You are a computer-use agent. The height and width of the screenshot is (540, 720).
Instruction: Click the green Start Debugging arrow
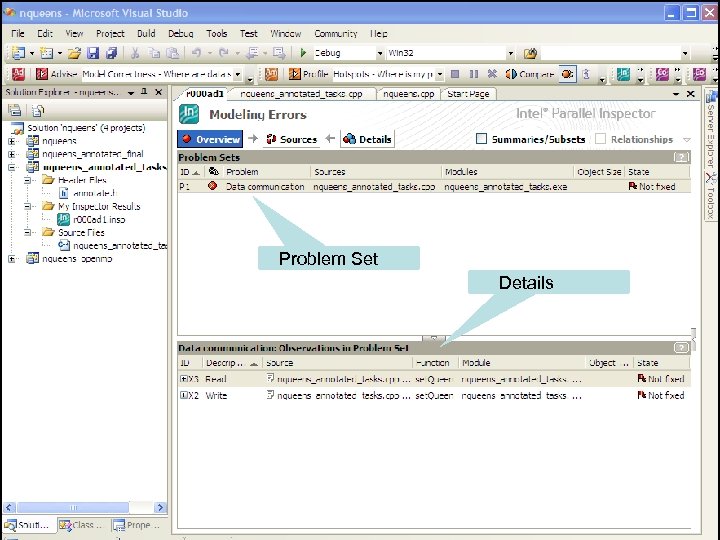tap(303, 53)
